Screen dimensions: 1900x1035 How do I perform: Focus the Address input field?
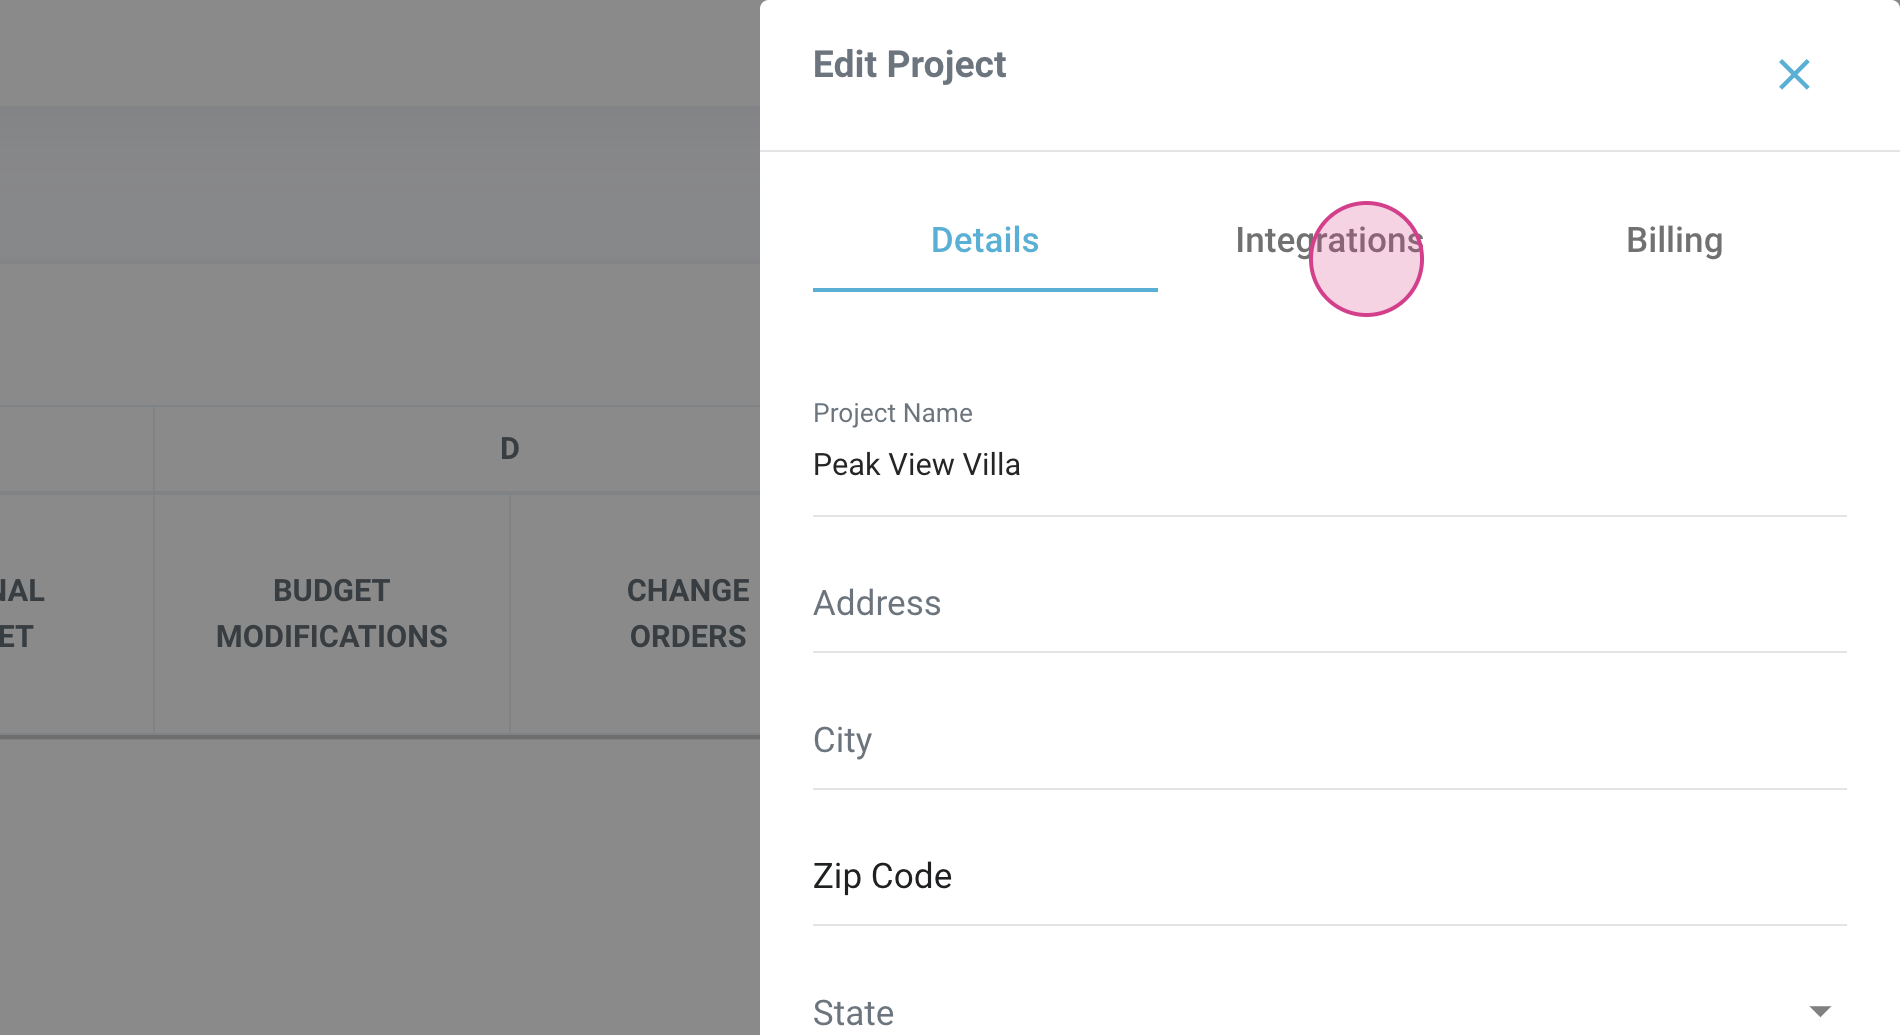coord(1329,604)
